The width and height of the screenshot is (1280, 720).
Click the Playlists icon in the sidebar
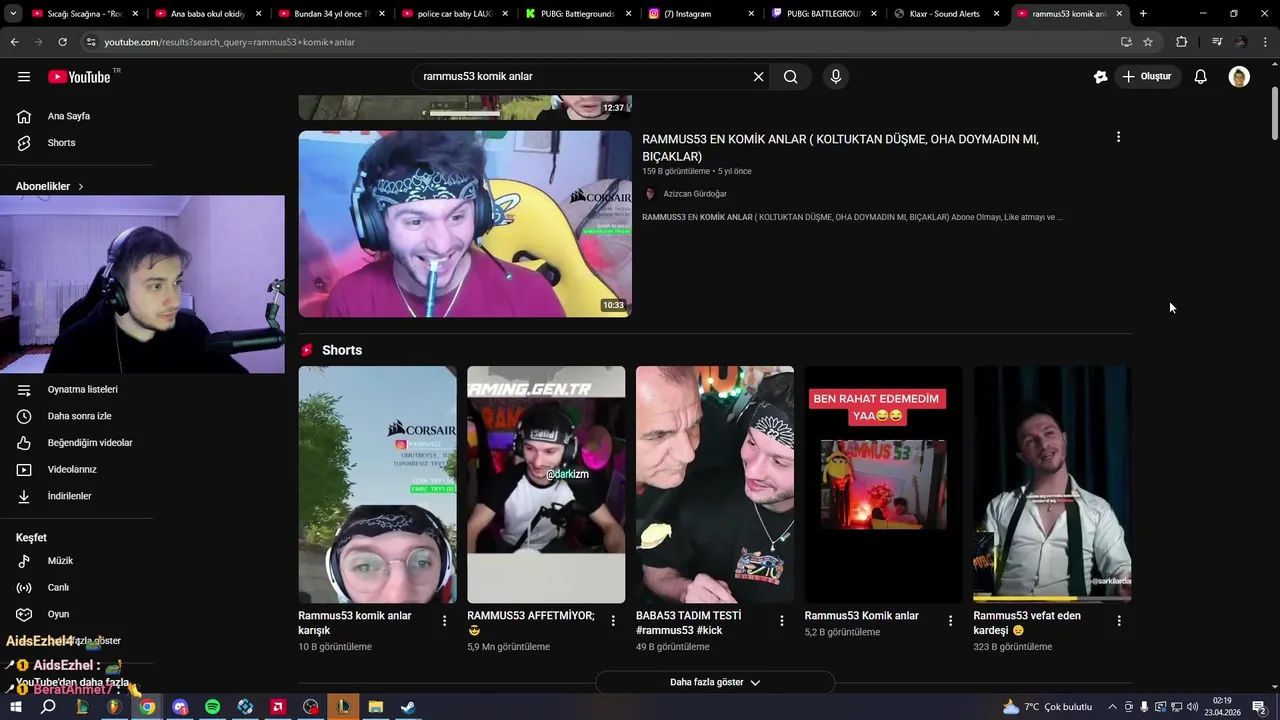(x=24, y=389)
